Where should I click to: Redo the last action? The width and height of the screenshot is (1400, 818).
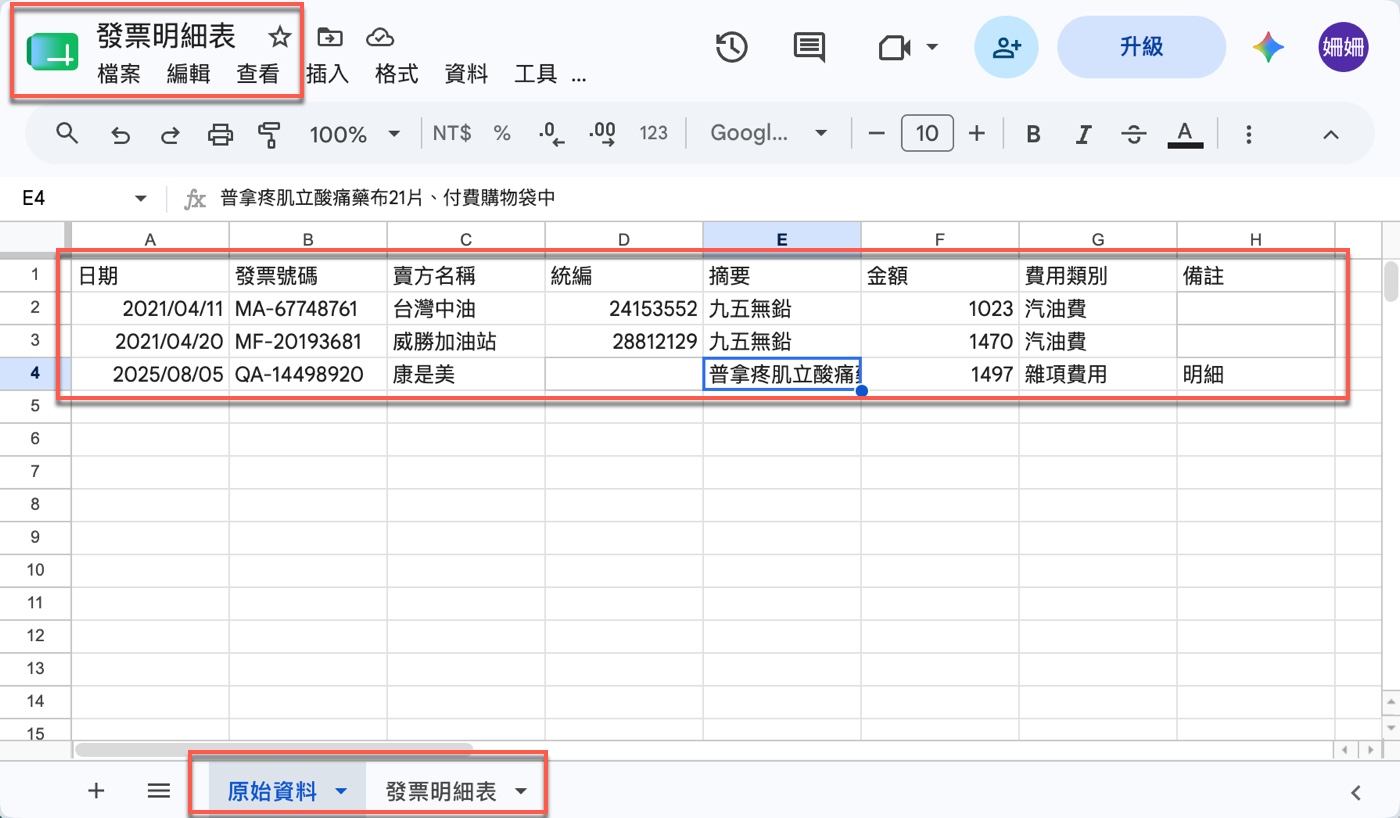point(170,134)
